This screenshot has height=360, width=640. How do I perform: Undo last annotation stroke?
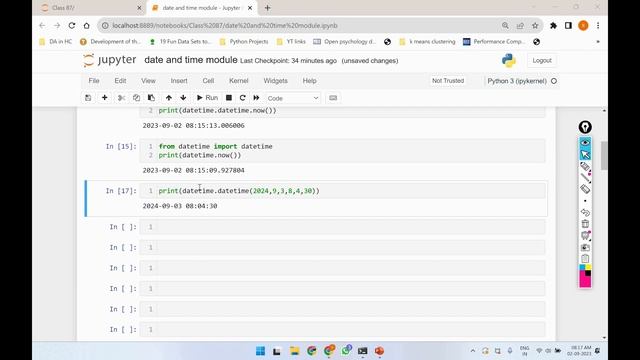pyautogui.click(x=585, y=213)
